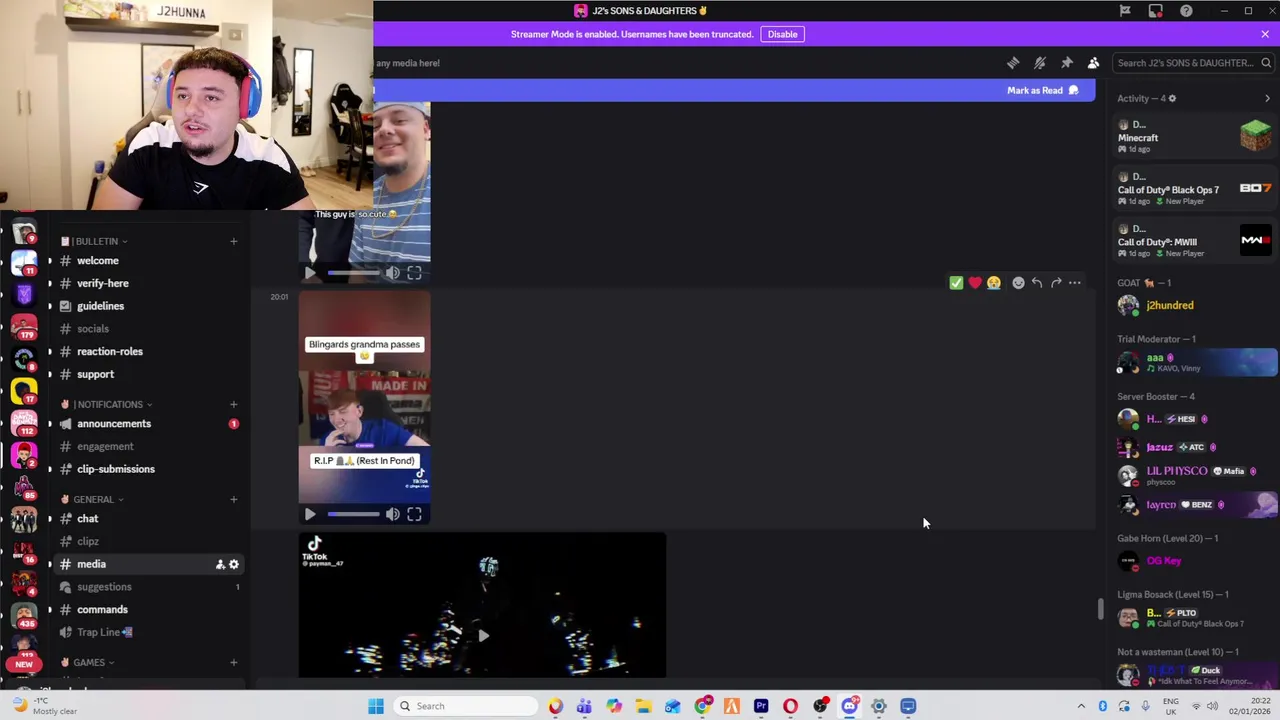Open Opera browser from taskbar
The height and width of the screenshot is (720, 1280).
tap(791, 706)
